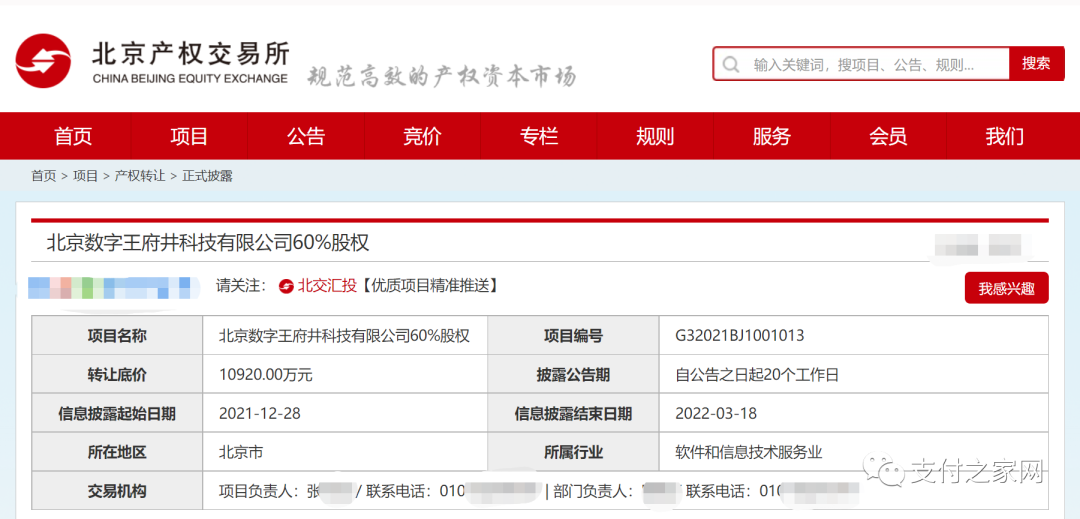The width and height of the screenshot is (1080, 519).
Task: Open the 竞价 navigation menu item
Action: point(422,136)
